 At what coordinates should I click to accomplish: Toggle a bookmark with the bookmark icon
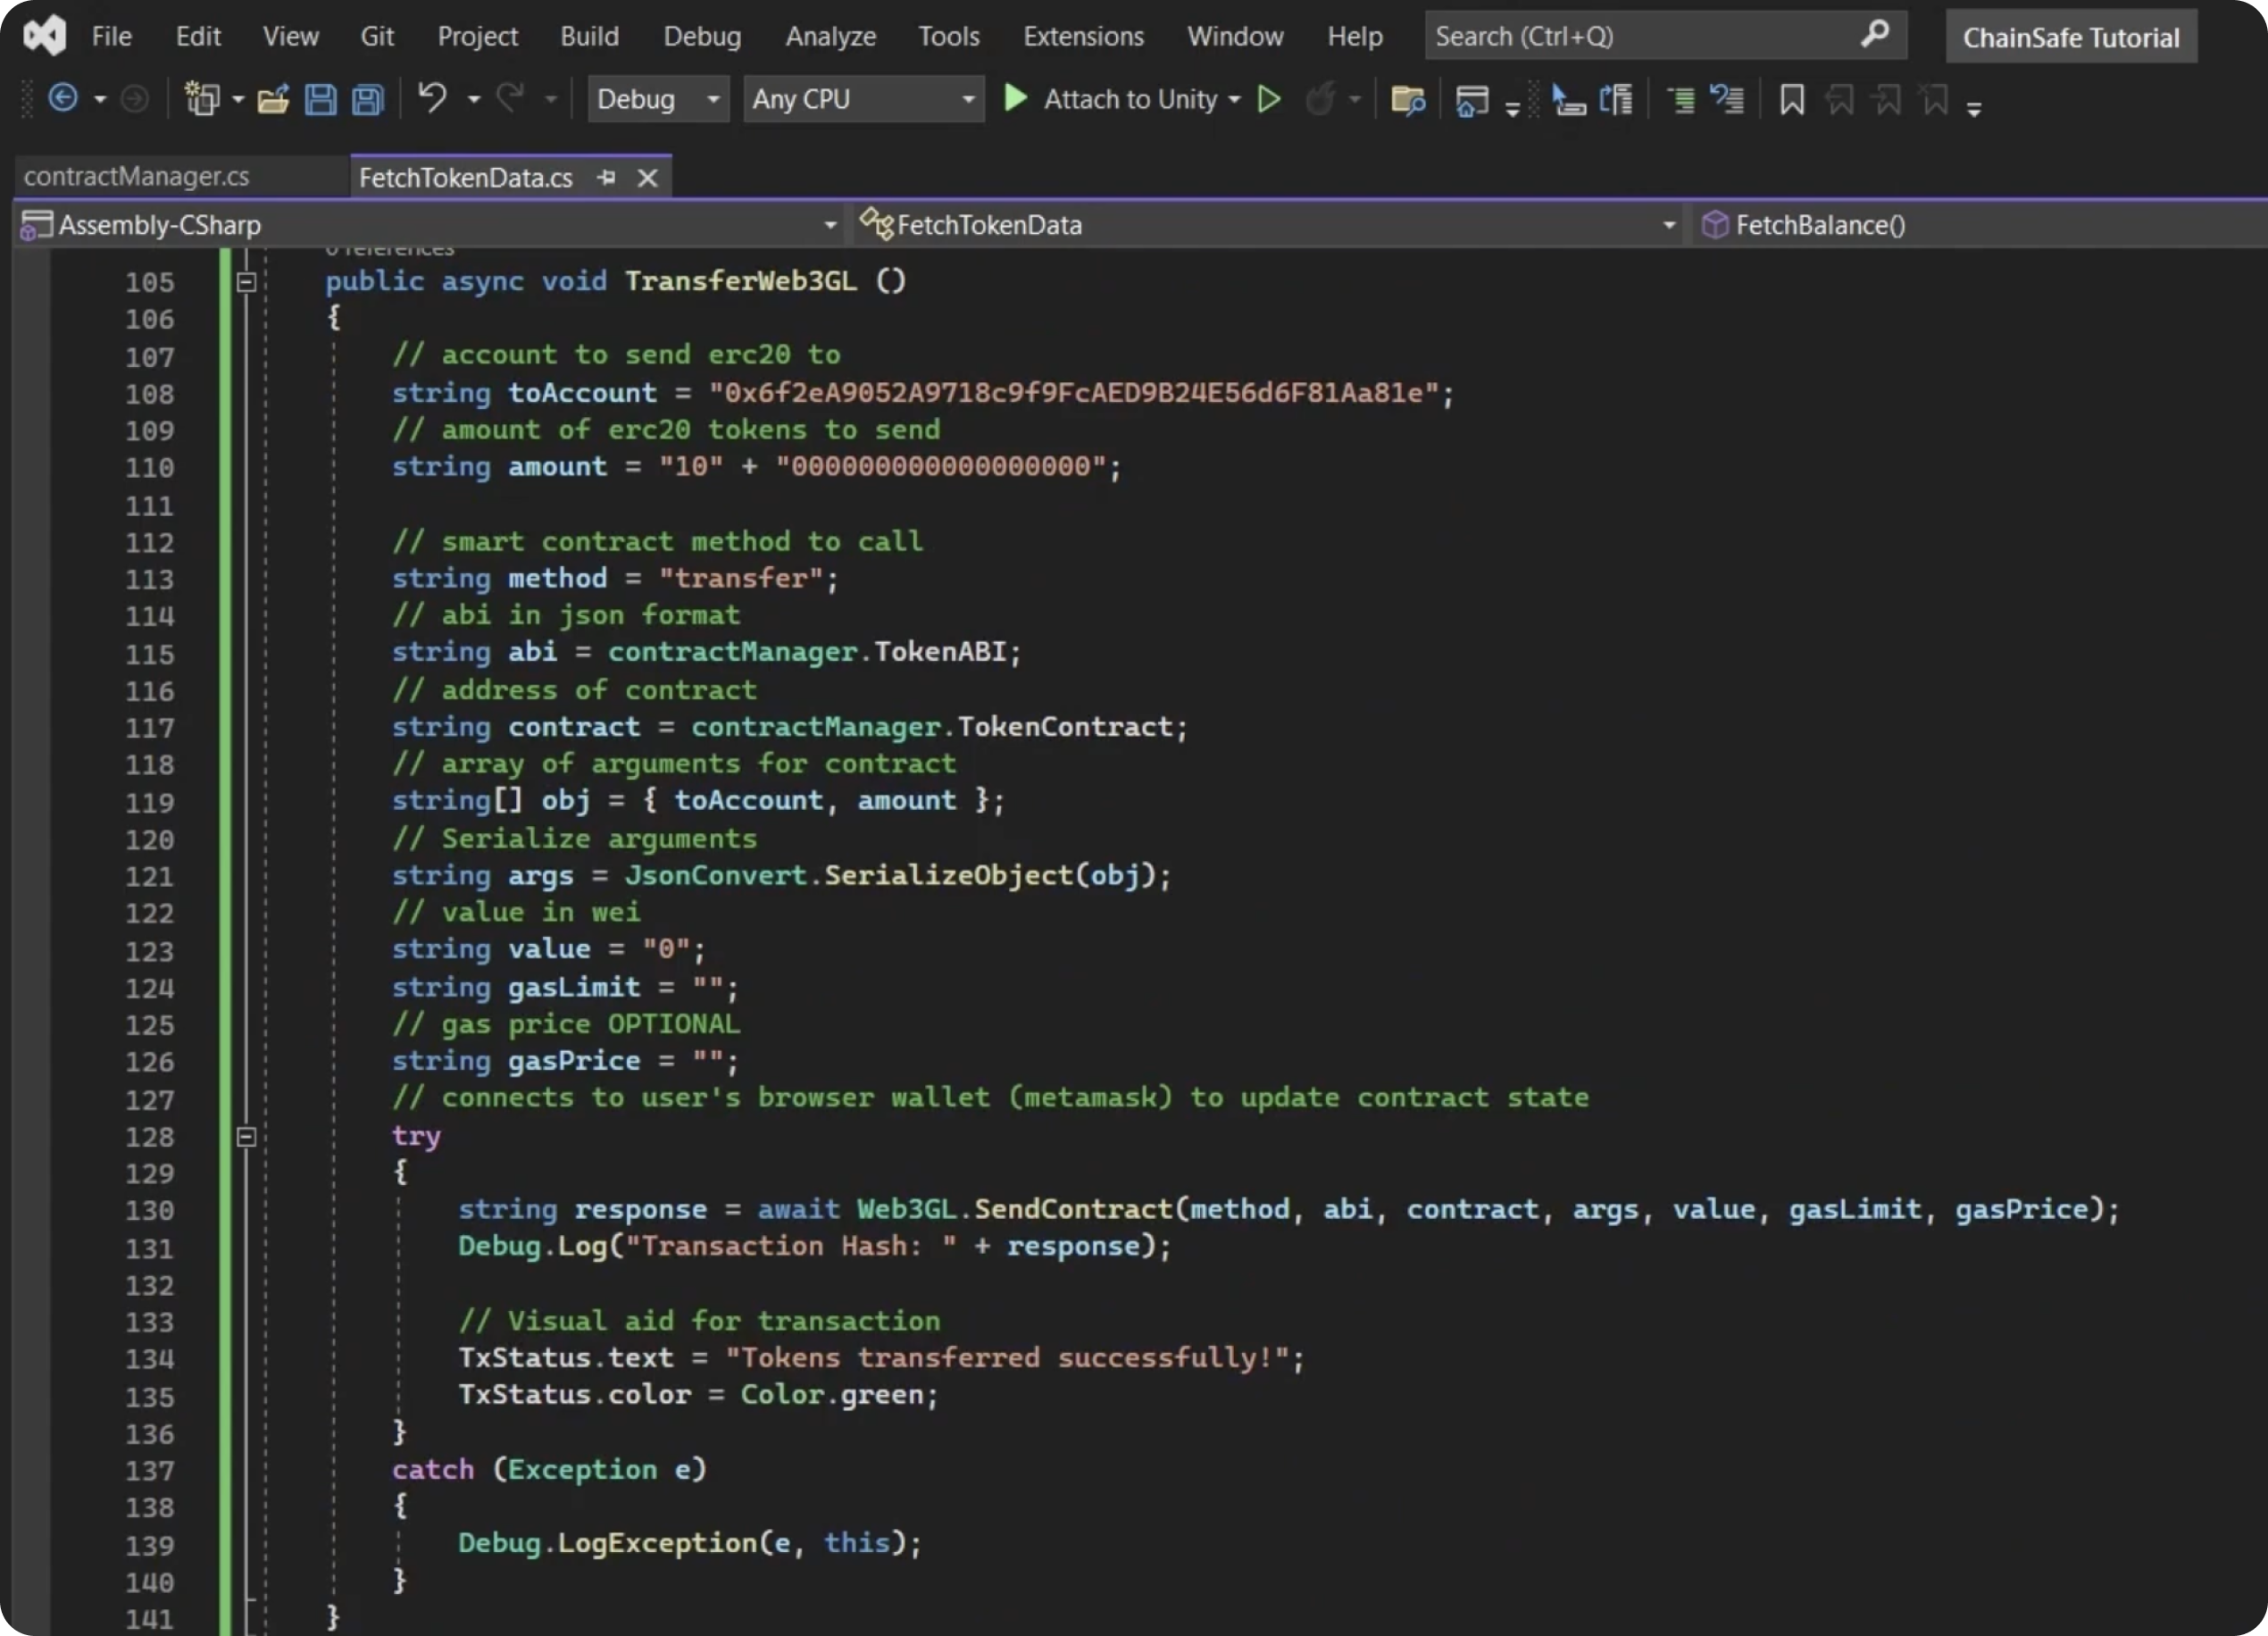pos(1792,99)
